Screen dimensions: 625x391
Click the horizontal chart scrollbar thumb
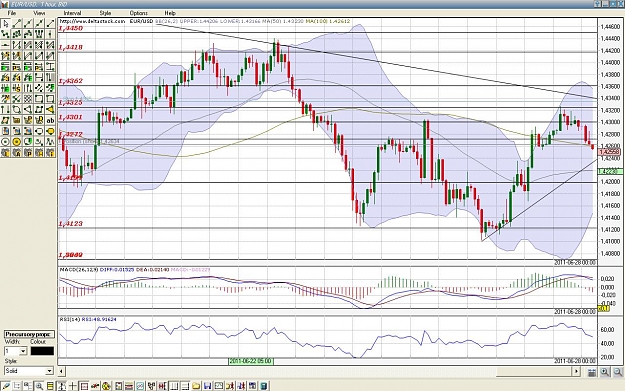(x=534, y=371)
